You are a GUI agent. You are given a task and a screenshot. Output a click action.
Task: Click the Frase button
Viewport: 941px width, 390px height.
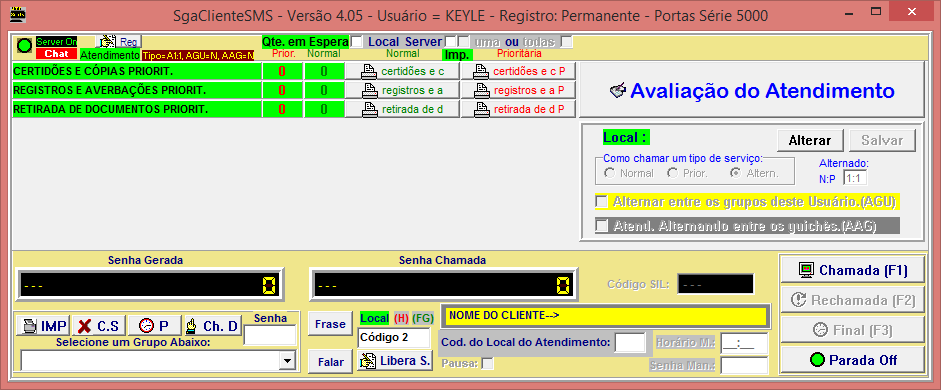click(330, 324)
